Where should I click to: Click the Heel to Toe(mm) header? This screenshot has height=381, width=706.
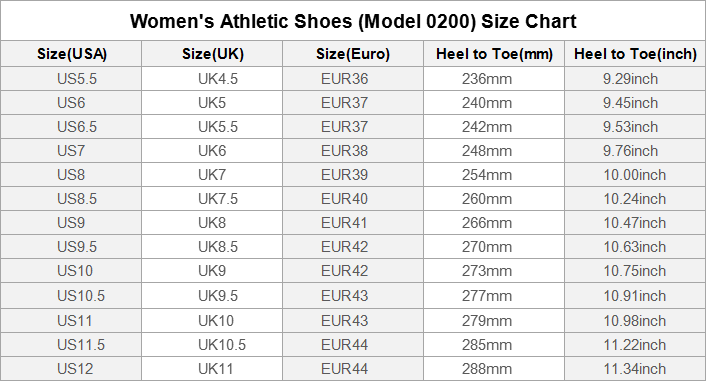[x=494, y=54]
